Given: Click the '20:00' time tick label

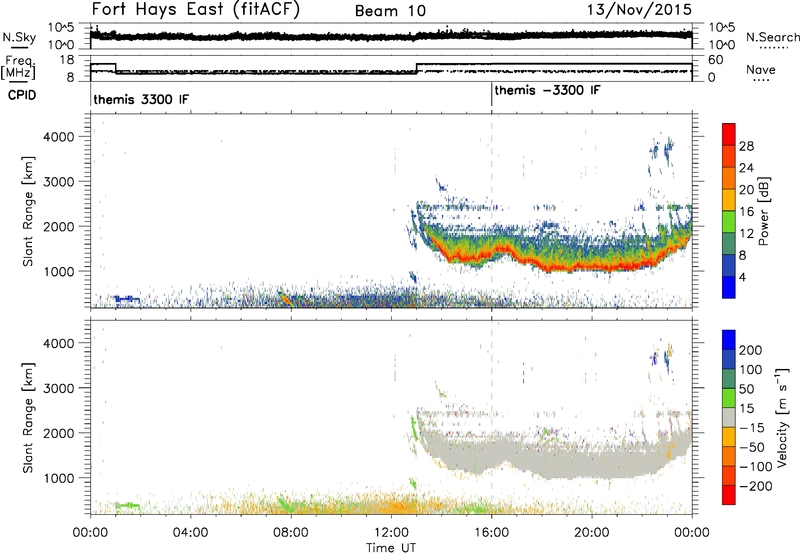Looking at the screenshot, I should click(591, 533).
